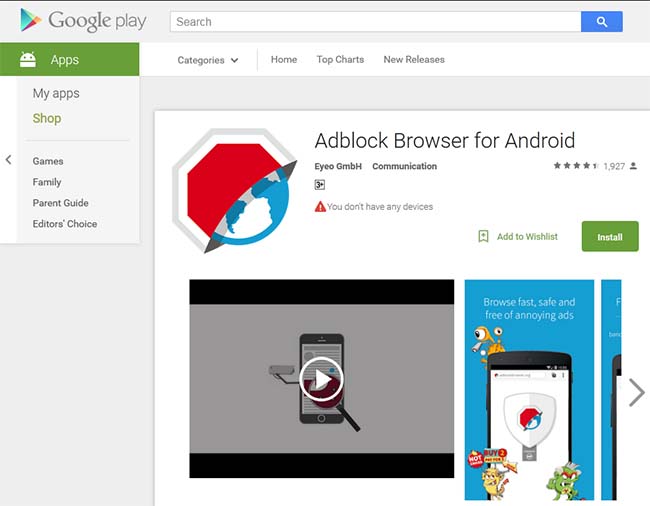Screen dimensions: 650x506
Task: Click the star rating display
Action: pos(576,166)
